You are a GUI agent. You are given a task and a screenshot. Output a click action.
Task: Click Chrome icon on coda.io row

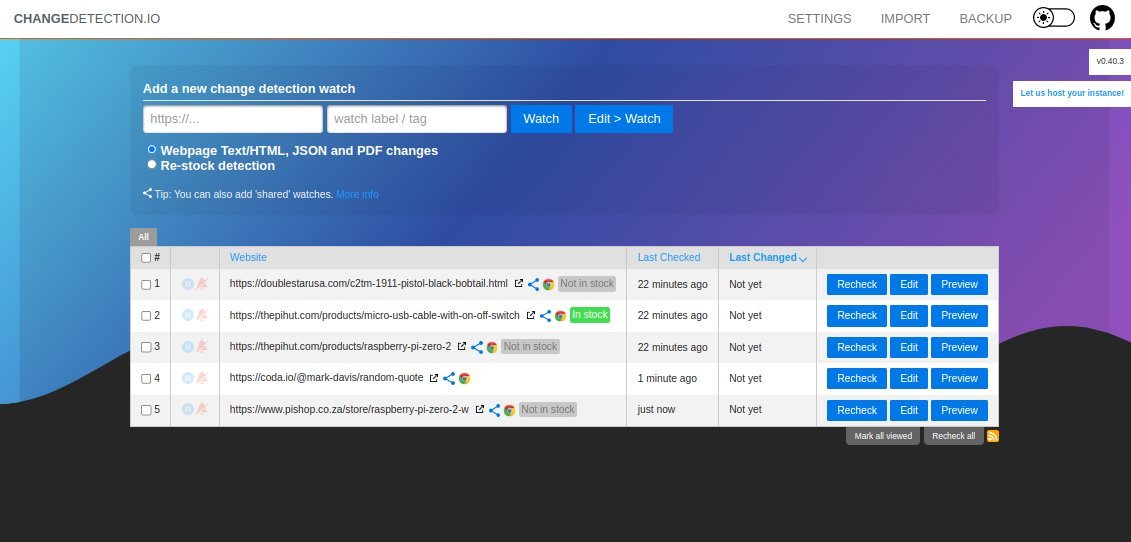pos(465,378)
